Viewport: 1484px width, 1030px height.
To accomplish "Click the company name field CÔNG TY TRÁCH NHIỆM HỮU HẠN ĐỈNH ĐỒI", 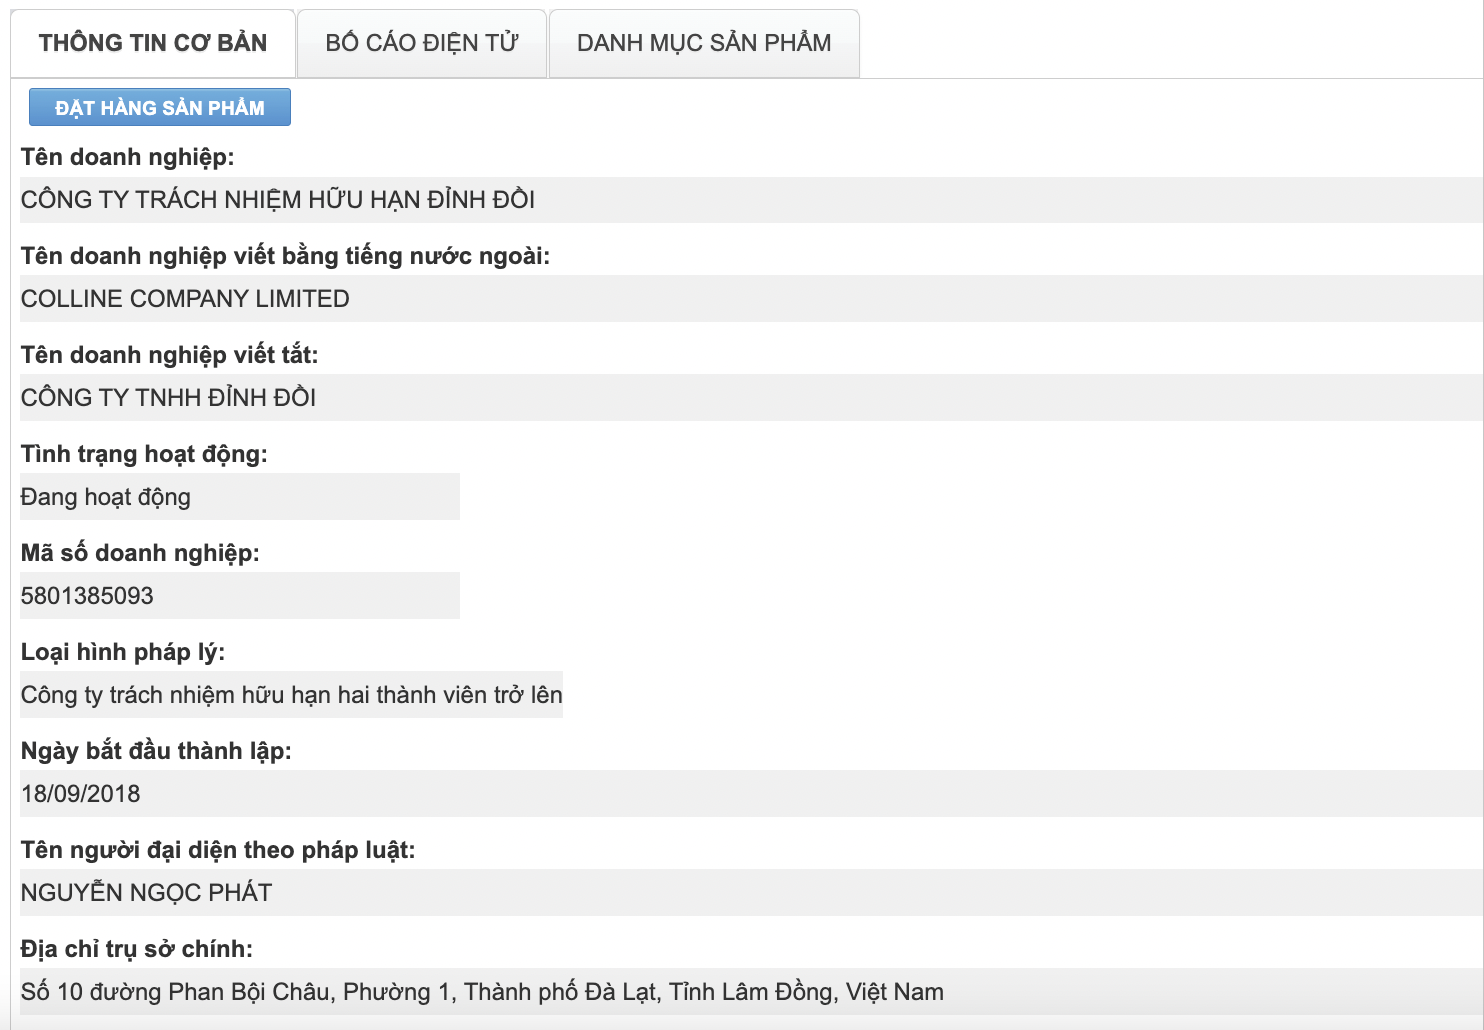I will click(x=278, y=200).
